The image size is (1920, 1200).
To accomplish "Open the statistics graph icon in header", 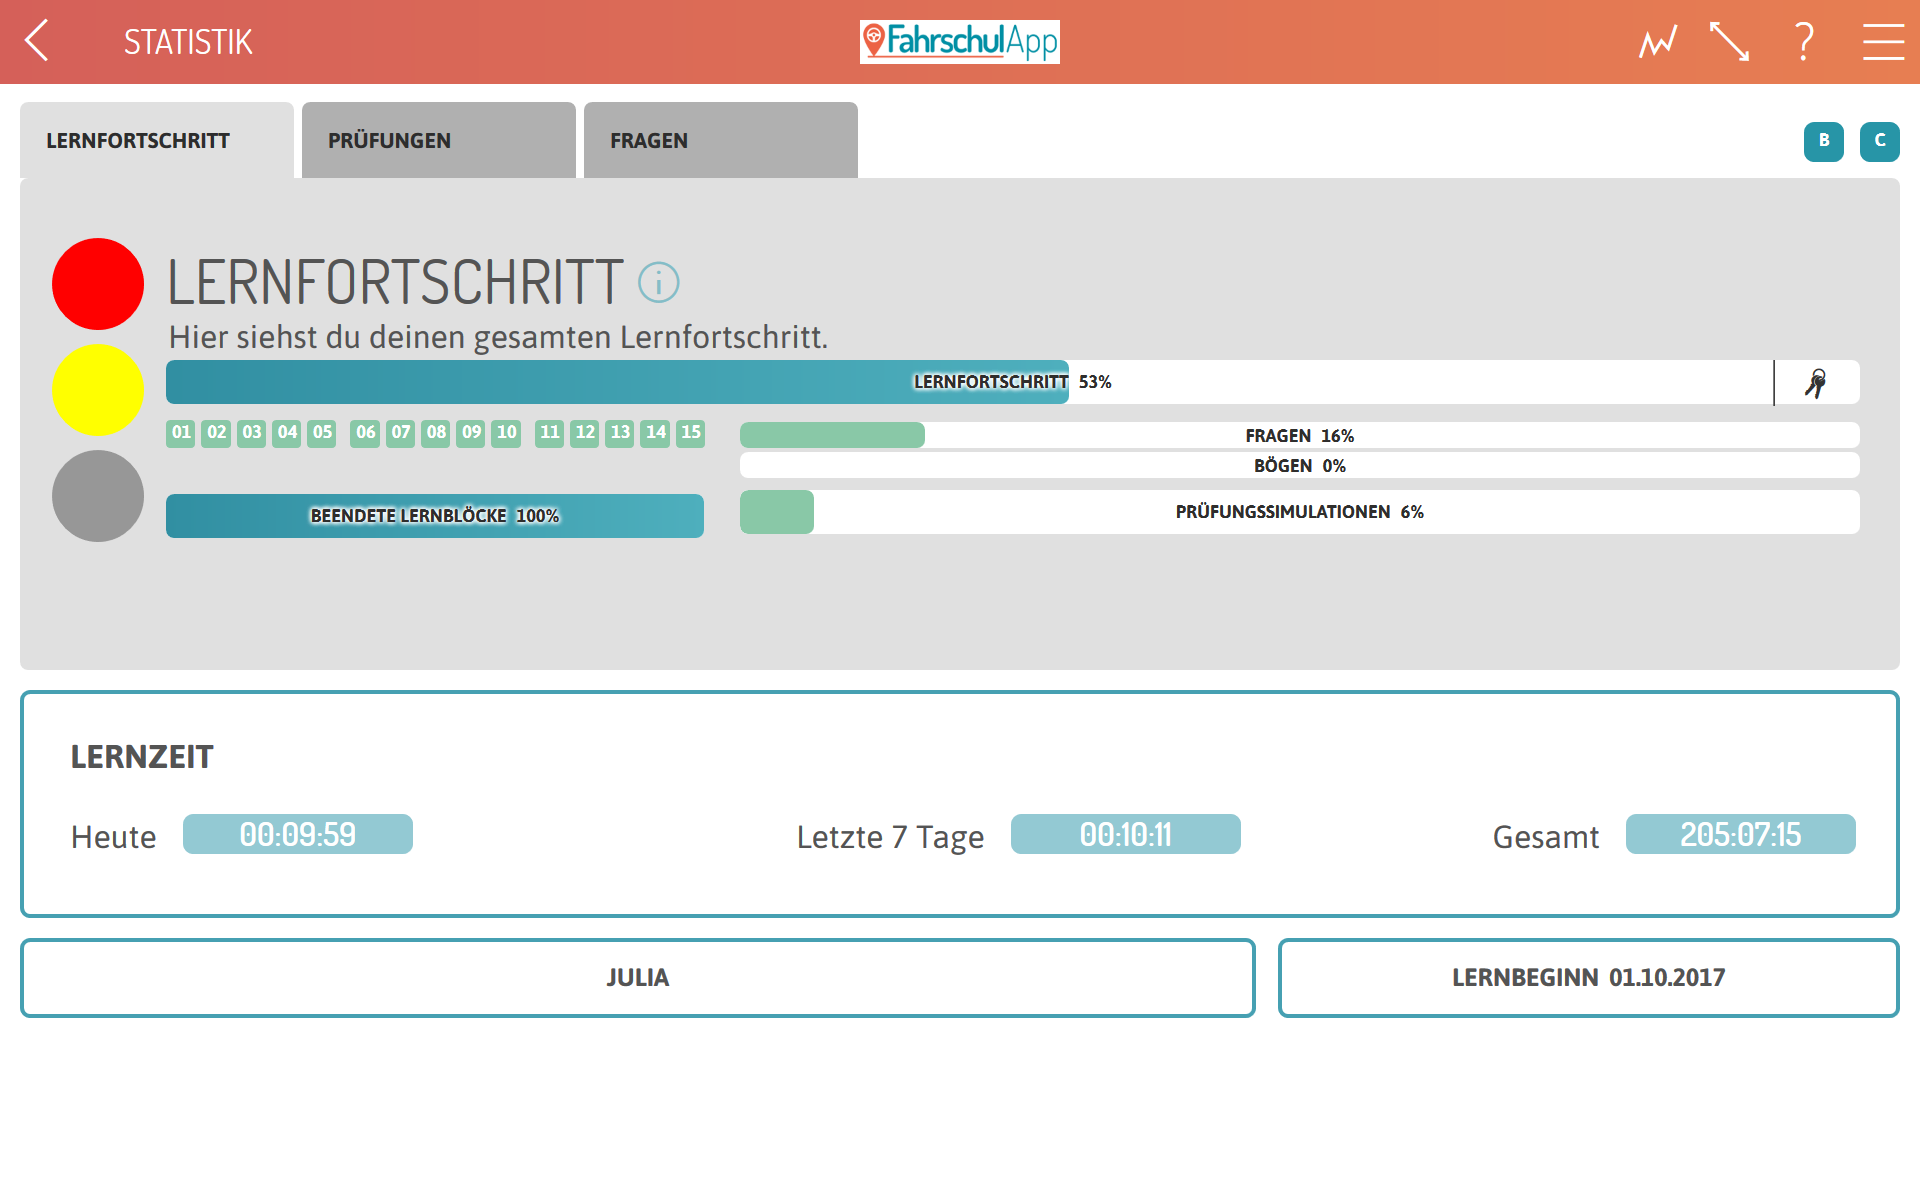I will (x=1657, y=42).
